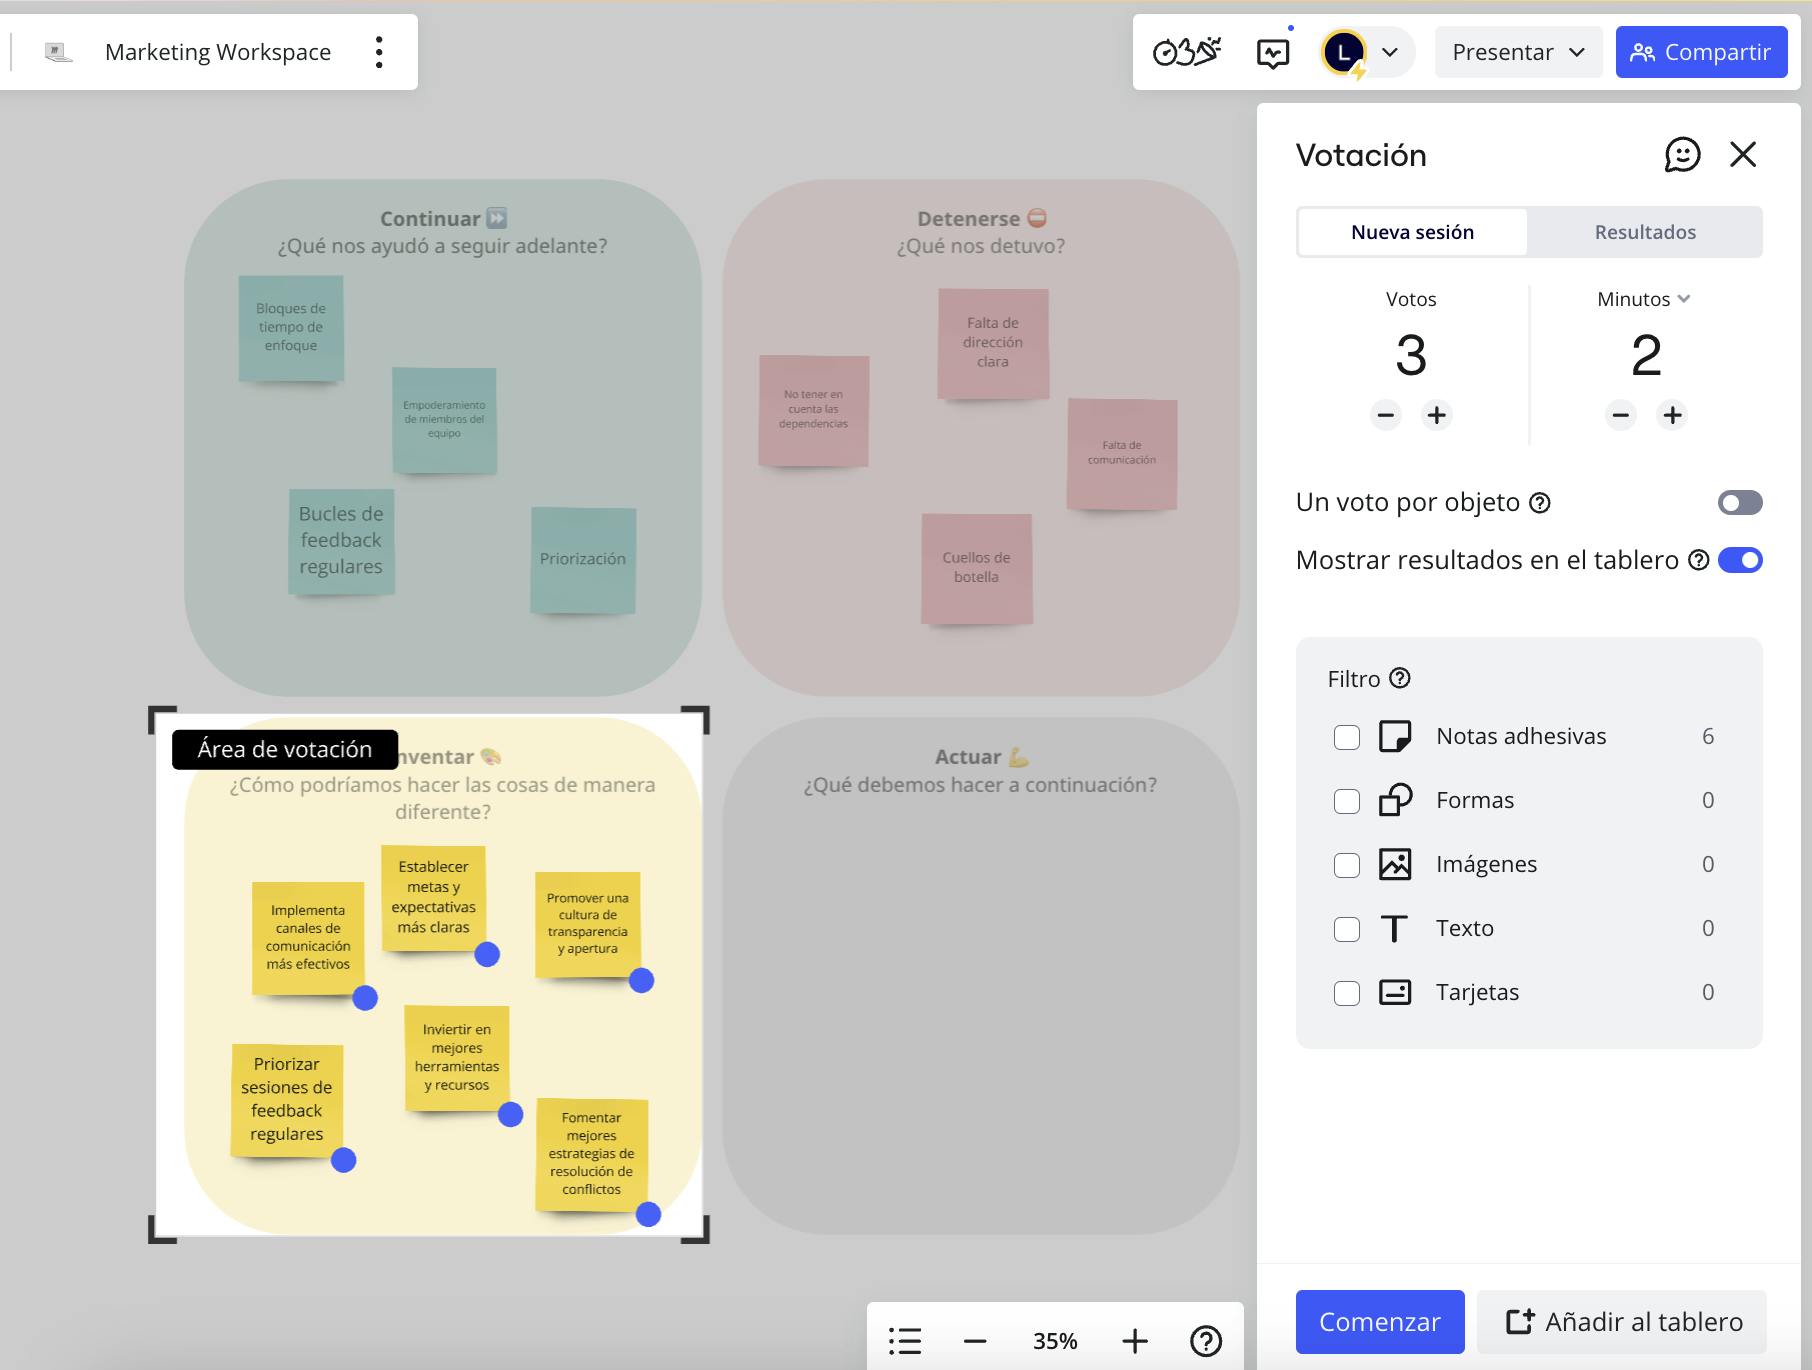Click the Continuar section heading
Screen dimensions: 1812x1370
point(443,218)
